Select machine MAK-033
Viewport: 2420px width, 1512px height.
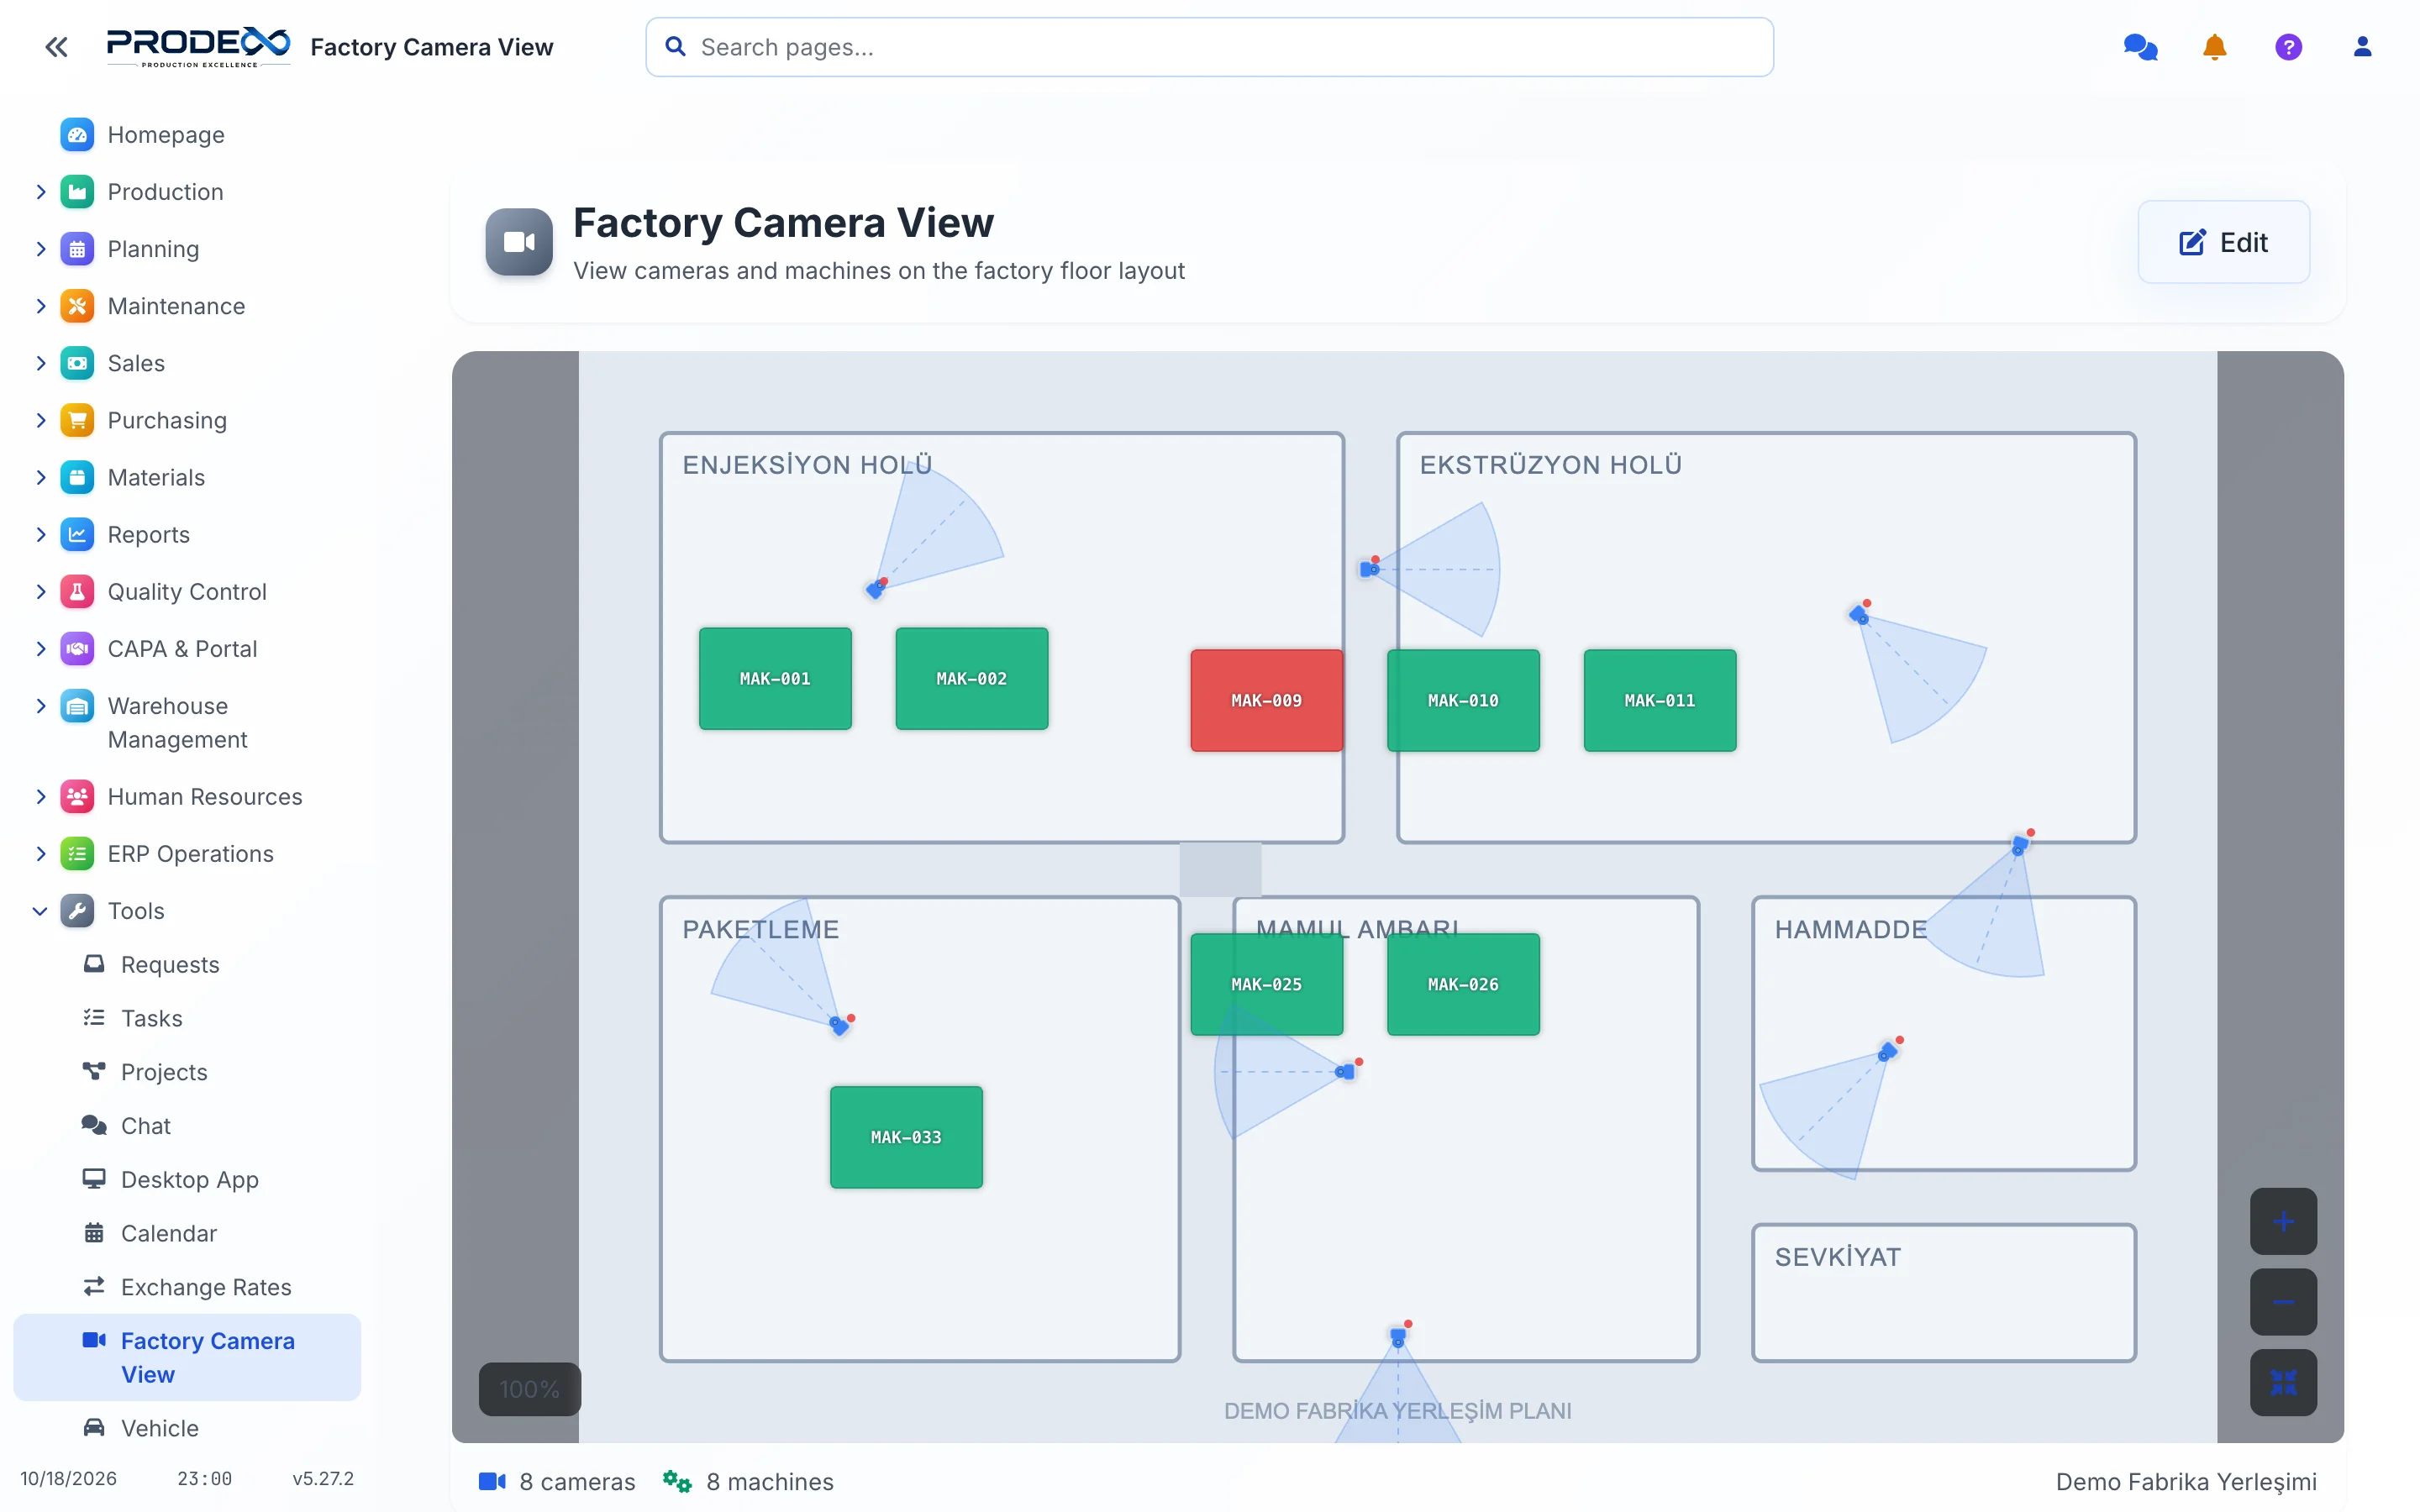(x=906, y=1137)
